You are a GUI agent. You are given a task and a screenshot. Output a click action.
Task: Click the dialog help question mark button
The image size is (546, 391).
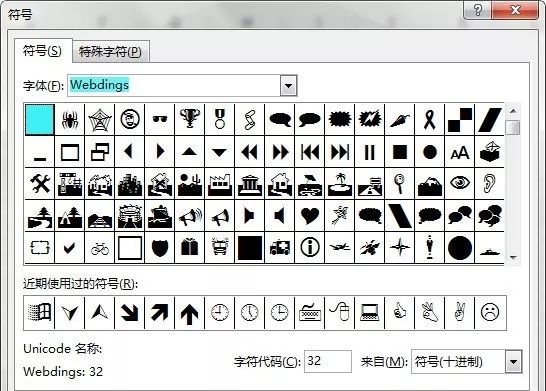tap(477, 10)
